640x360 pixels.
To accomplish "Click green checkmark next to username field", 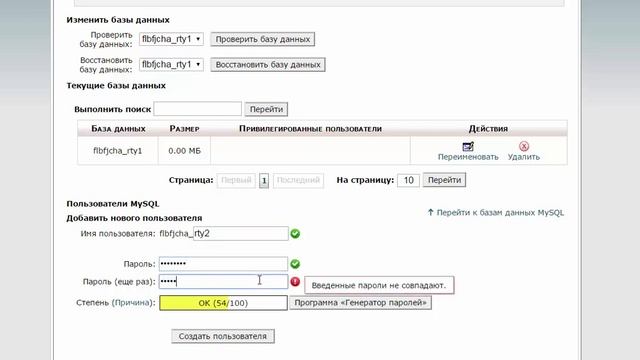I will coord(295,234).
